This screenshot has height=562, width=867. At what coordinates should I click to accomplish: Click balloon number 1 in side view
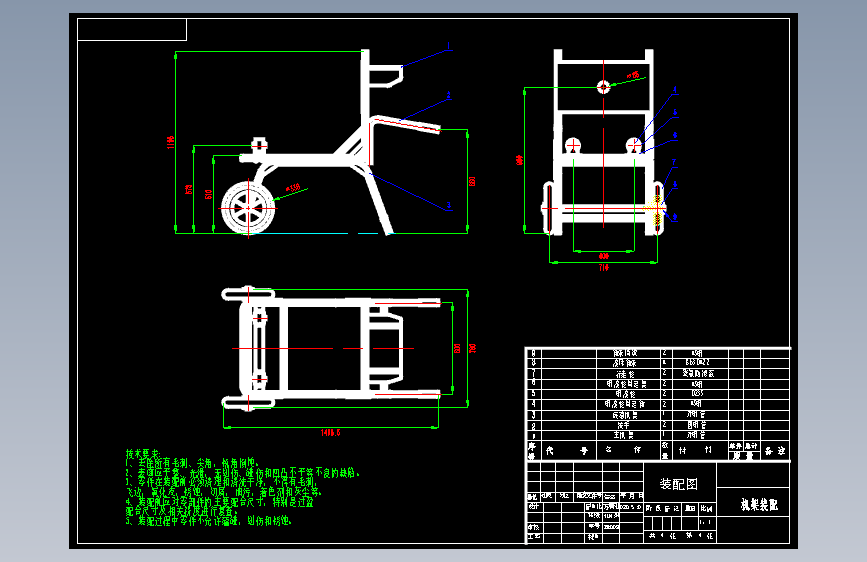click(x=448, y=46)
